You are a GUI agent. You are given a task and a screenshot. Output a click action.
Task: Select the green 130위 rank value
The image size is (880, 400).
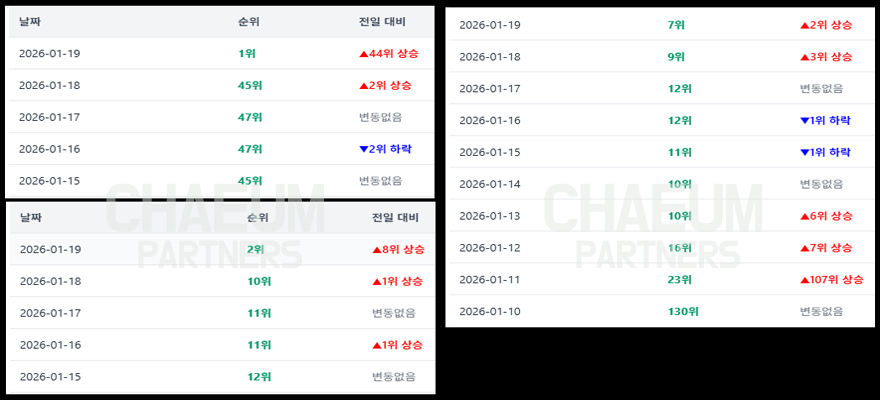[683, 312]
